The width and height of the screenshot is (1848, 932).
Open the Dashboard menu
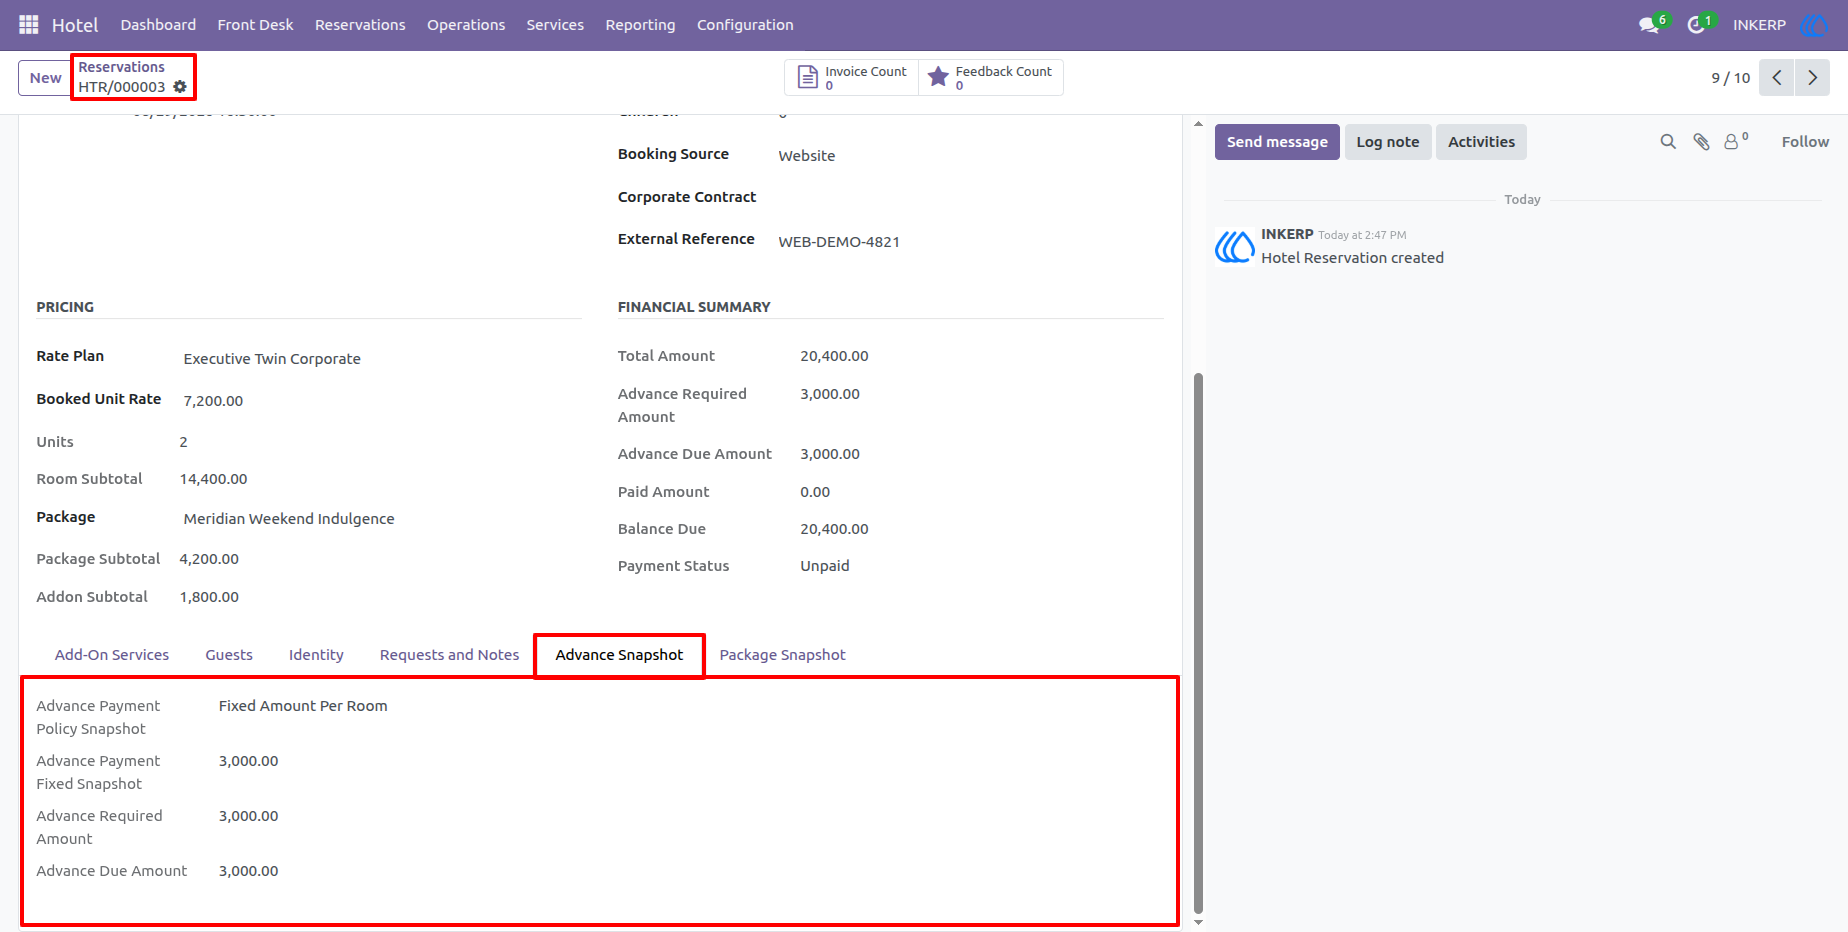click(x=158, y=25)
